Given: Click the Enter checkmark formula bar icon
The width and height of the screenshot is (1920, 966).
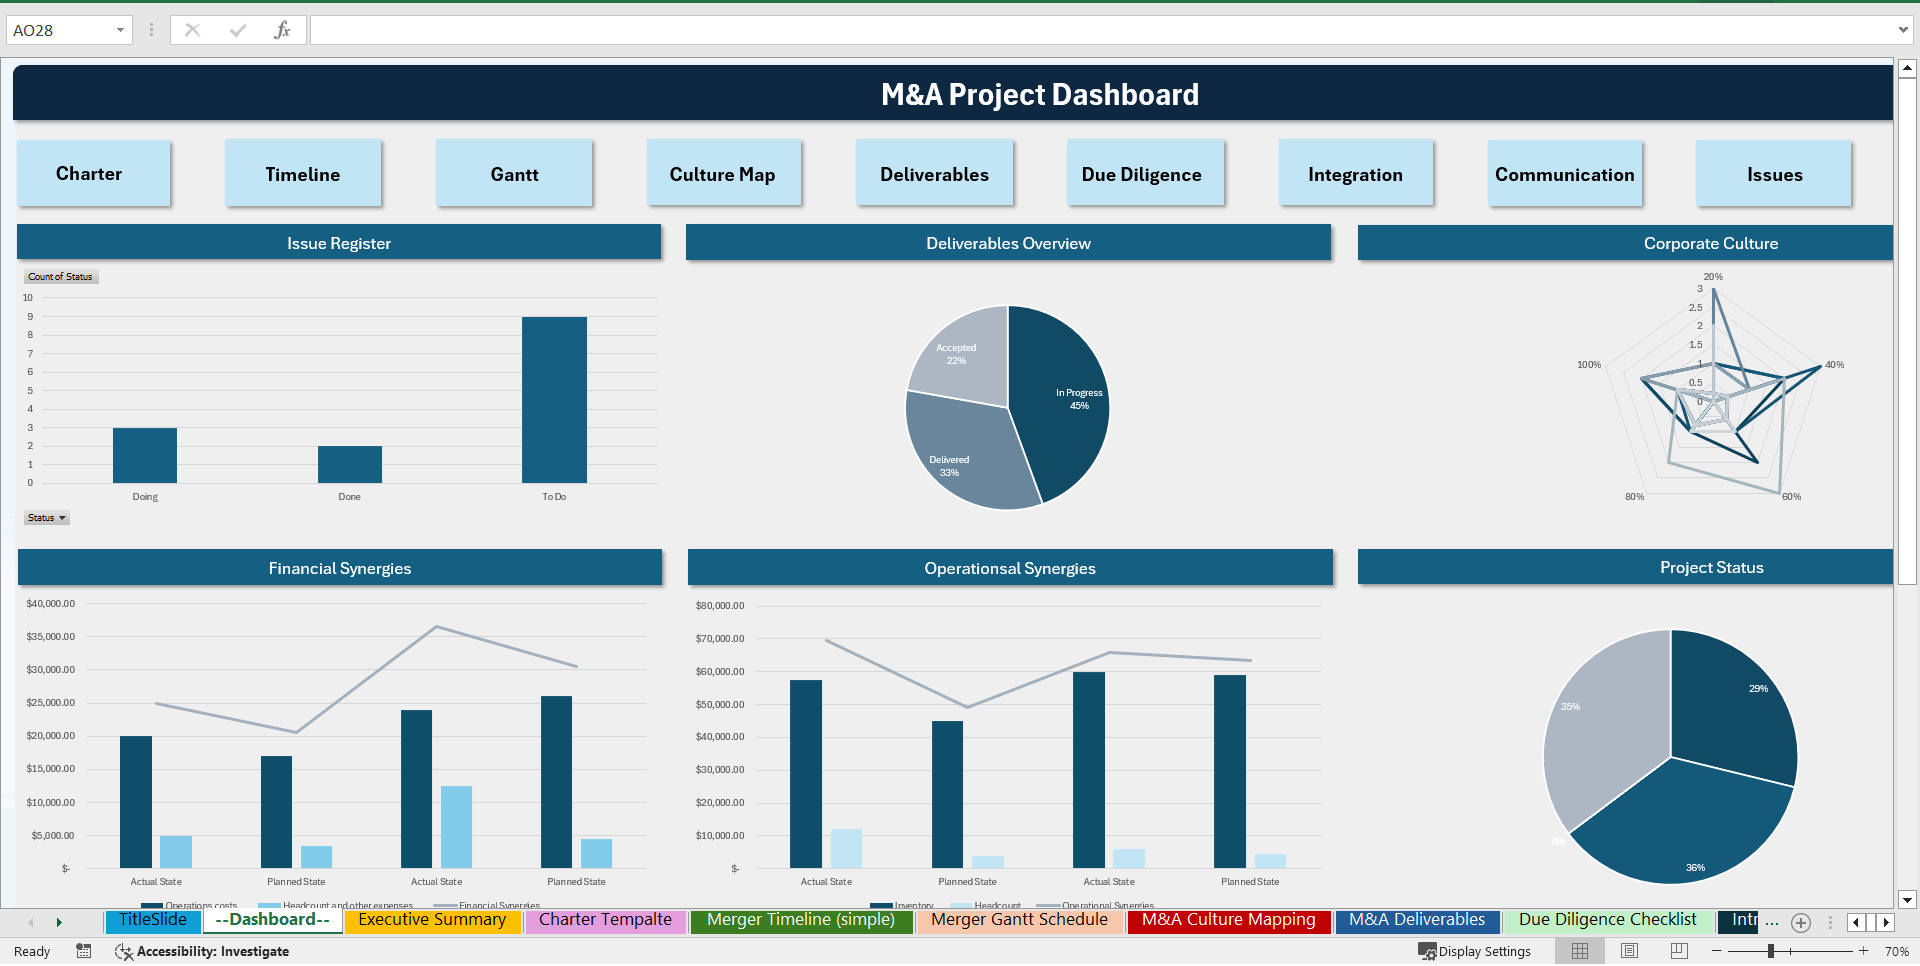Looking at the screenshot, I should tap(238, 30).
